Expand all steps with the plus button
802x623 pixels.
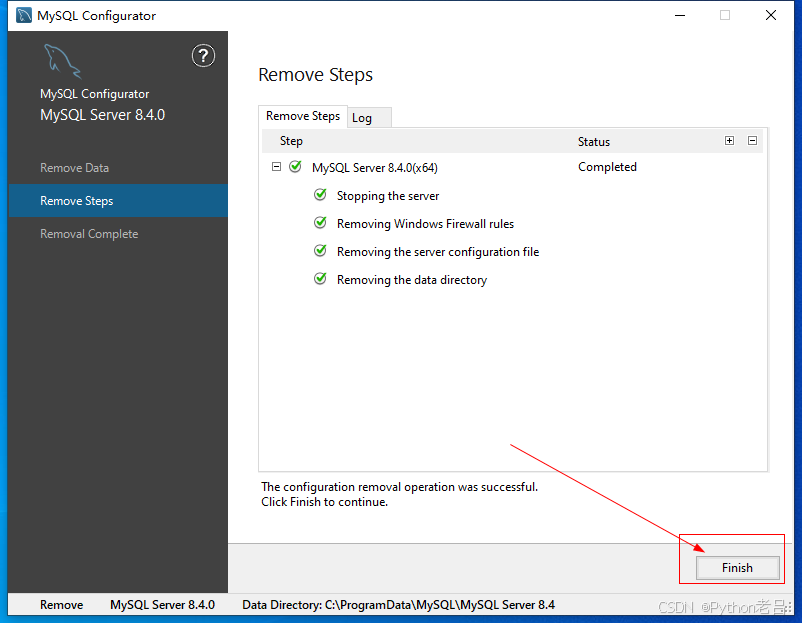[x=729, y=141]
